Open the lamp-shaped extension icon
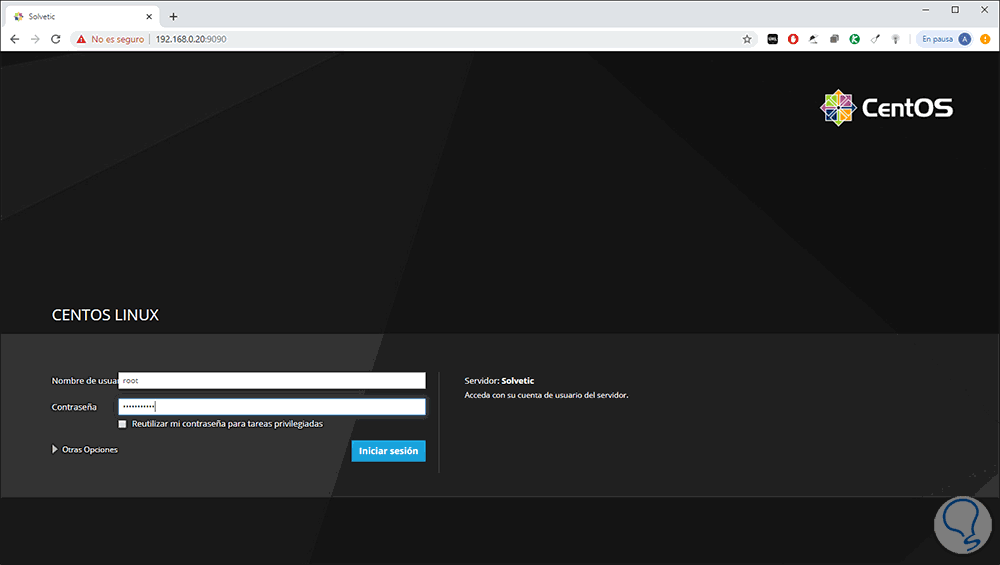Image resolution: width=1000 pixels, height=565 pixels. click(x=813, y=39)
